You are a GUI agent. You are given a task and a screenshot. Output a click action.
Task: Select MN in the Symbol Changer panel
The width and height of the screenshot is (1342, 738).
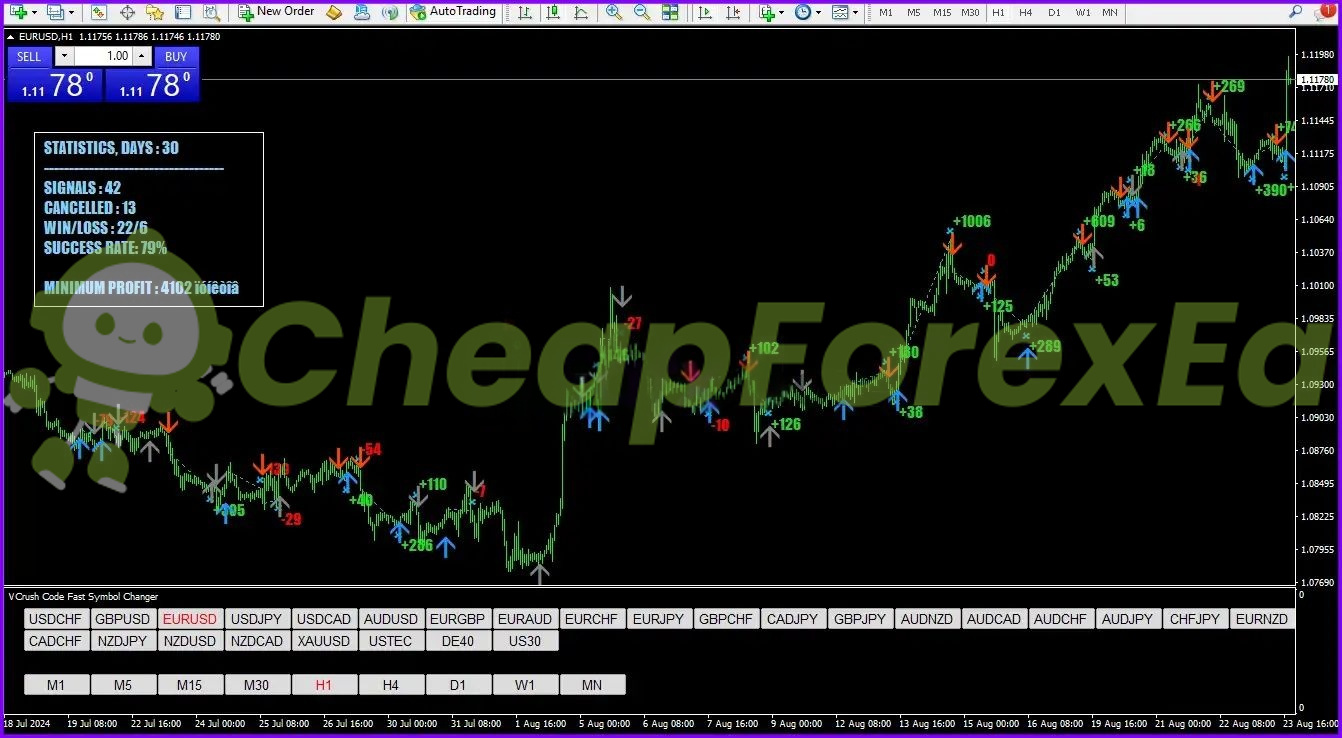pos(592,685)
